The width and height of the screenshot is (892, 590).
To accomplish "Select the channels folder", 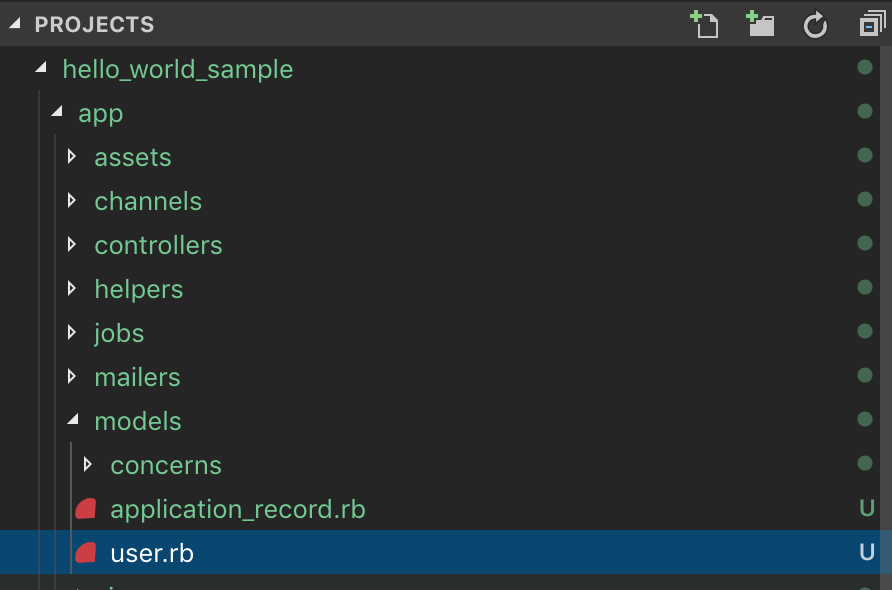I will pyautogui.click(x=148, y=201).
